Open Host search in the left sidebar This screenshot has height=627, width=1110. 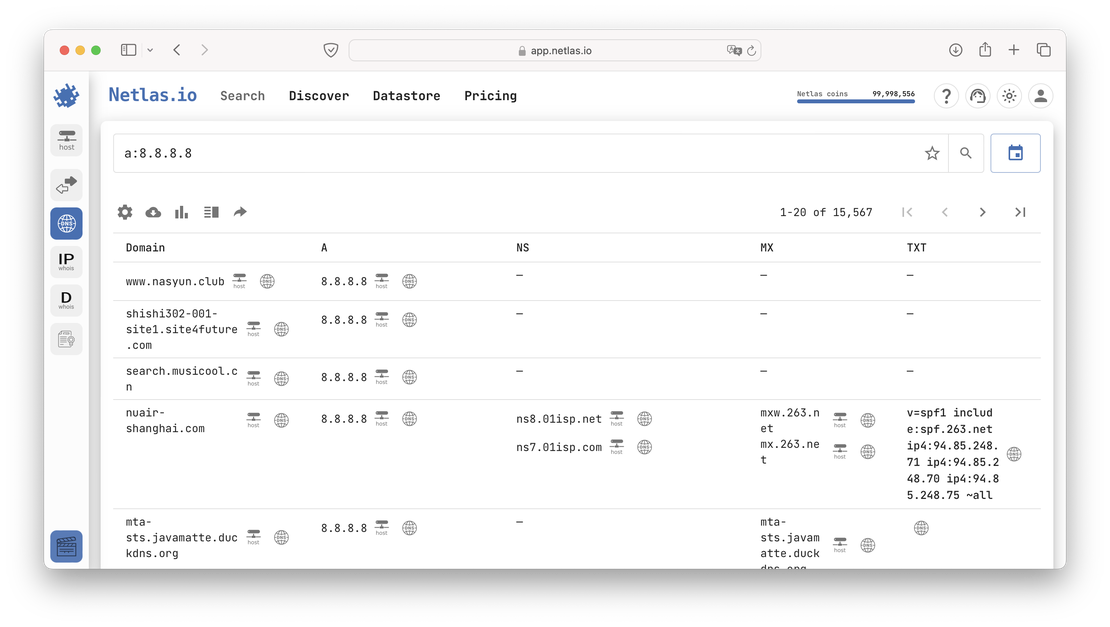click(66, 140)
